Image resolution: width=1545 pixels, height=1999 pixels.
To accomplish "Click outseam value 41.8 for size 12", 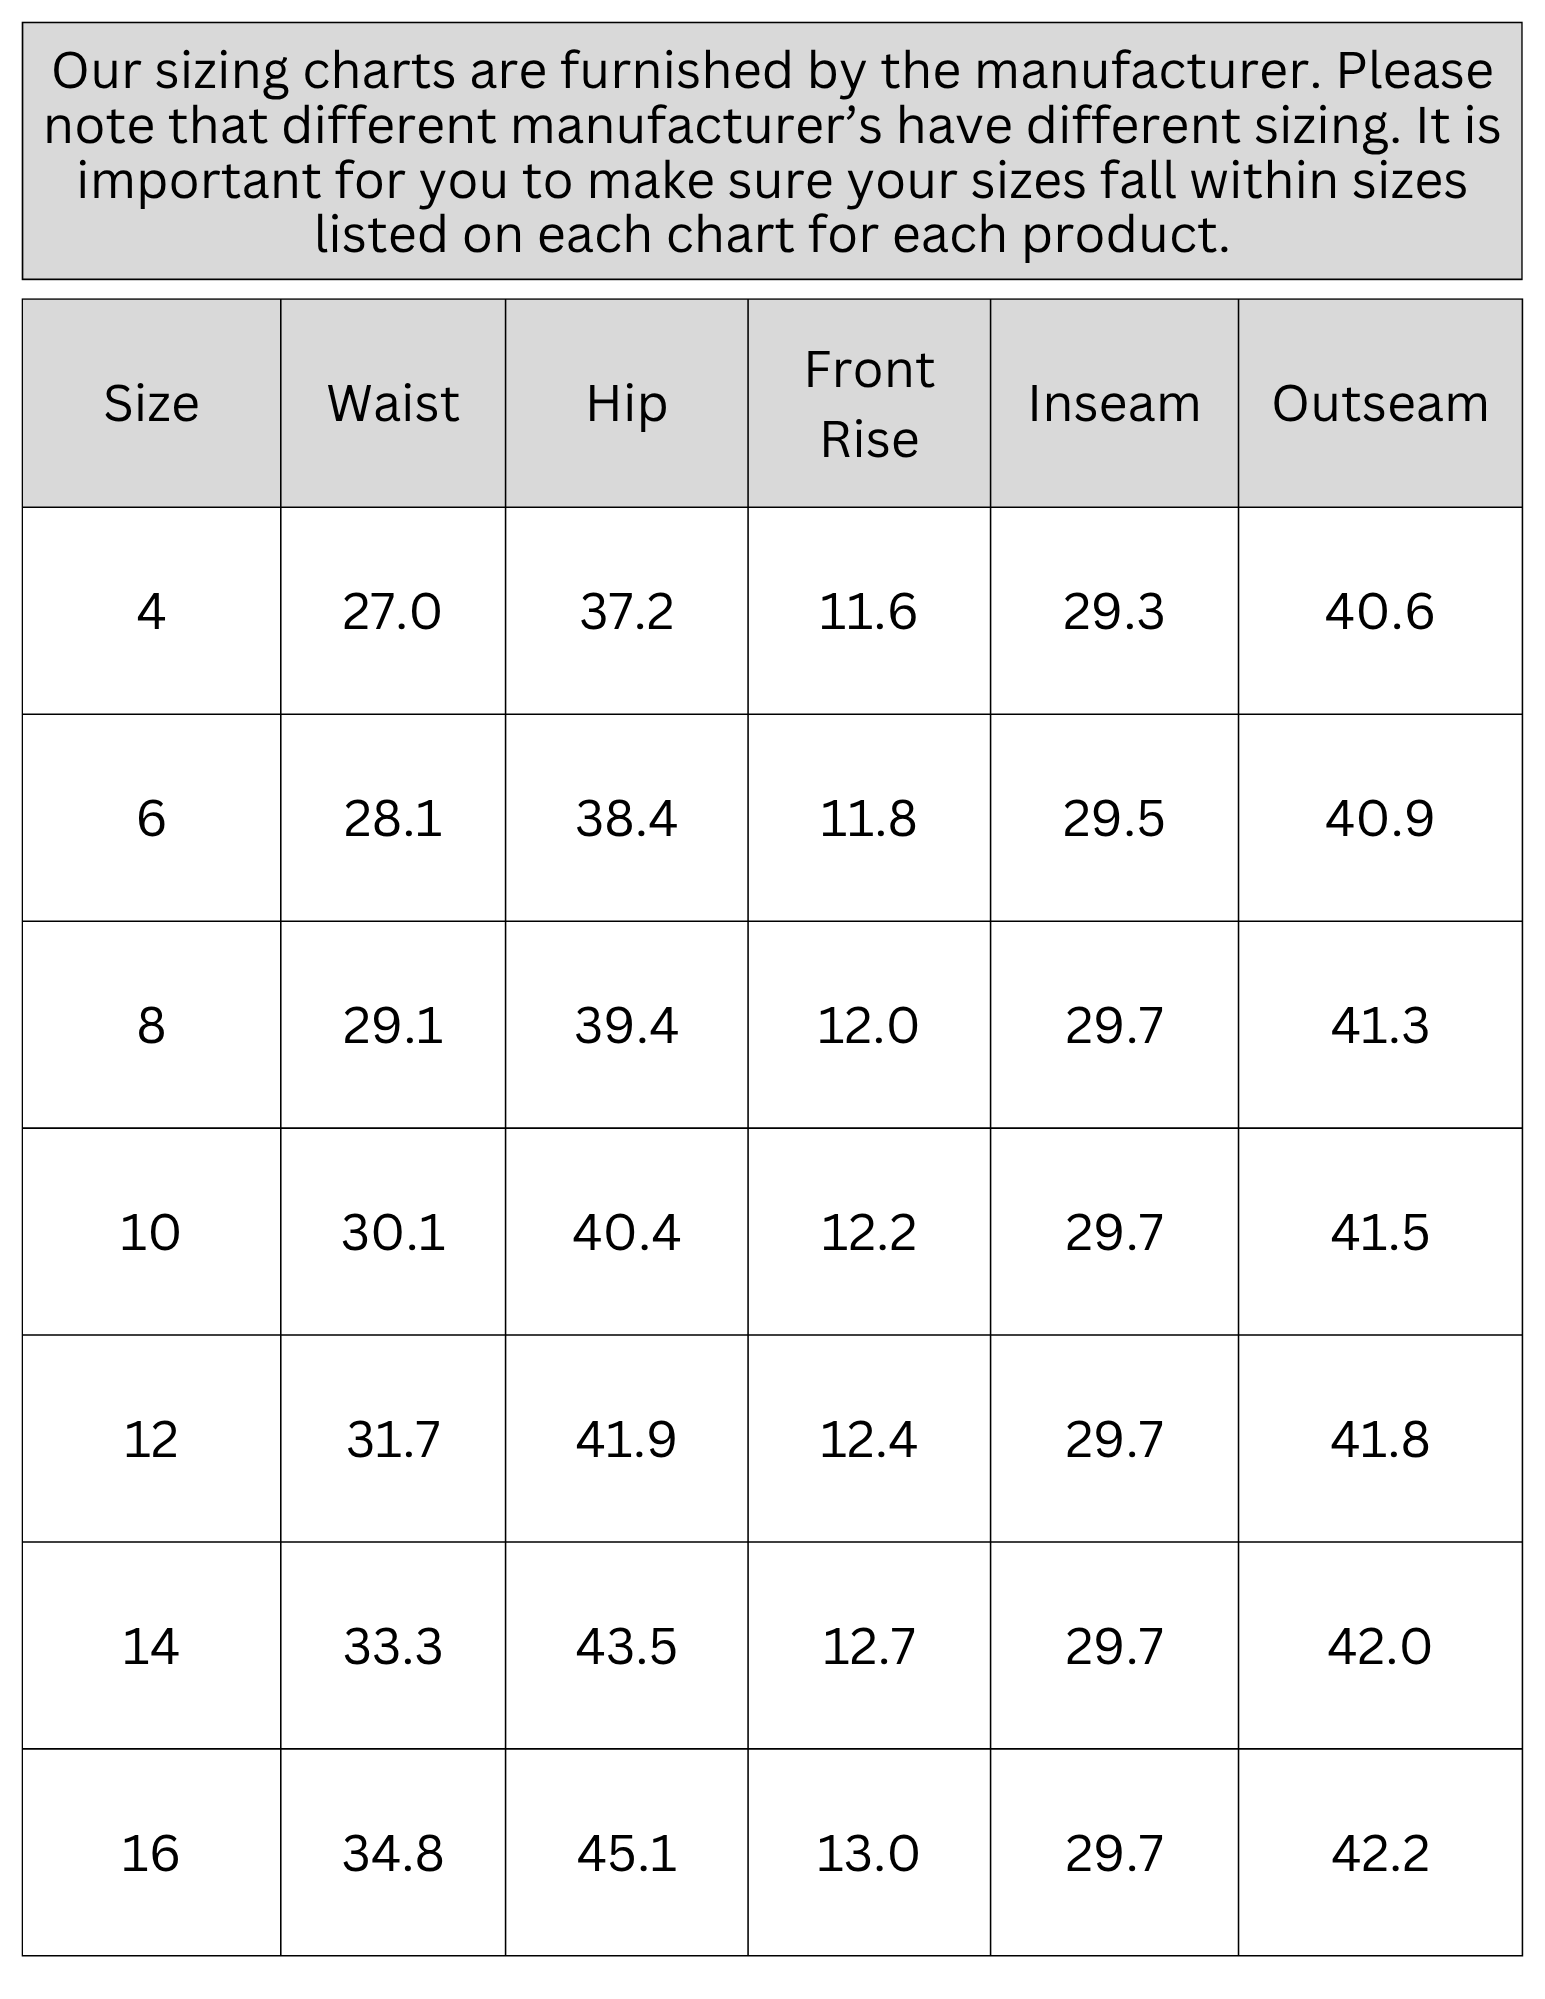I will (x=1380, y=1440).
